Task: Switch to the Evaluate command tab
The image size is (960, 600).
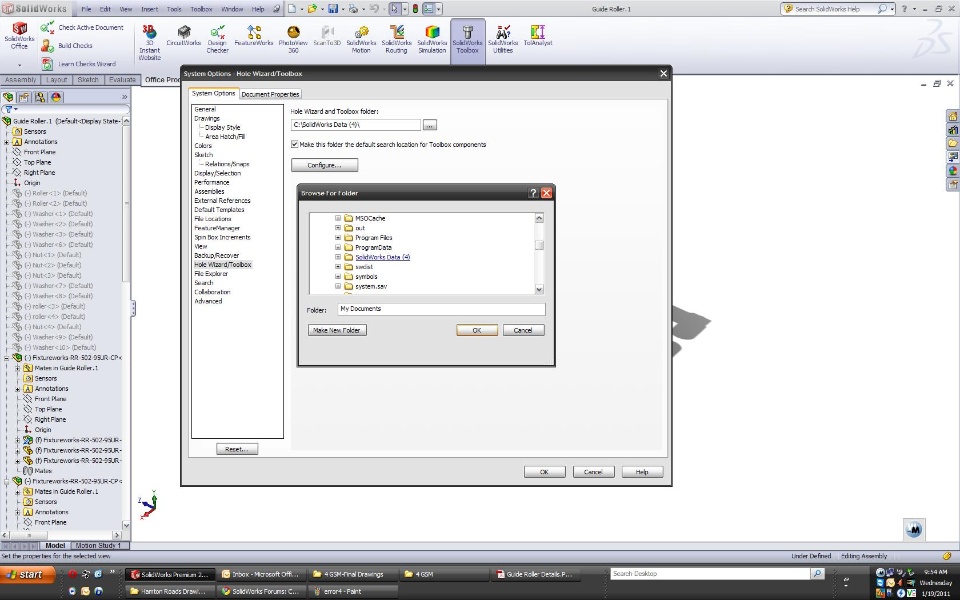Action: coord(122,80)
